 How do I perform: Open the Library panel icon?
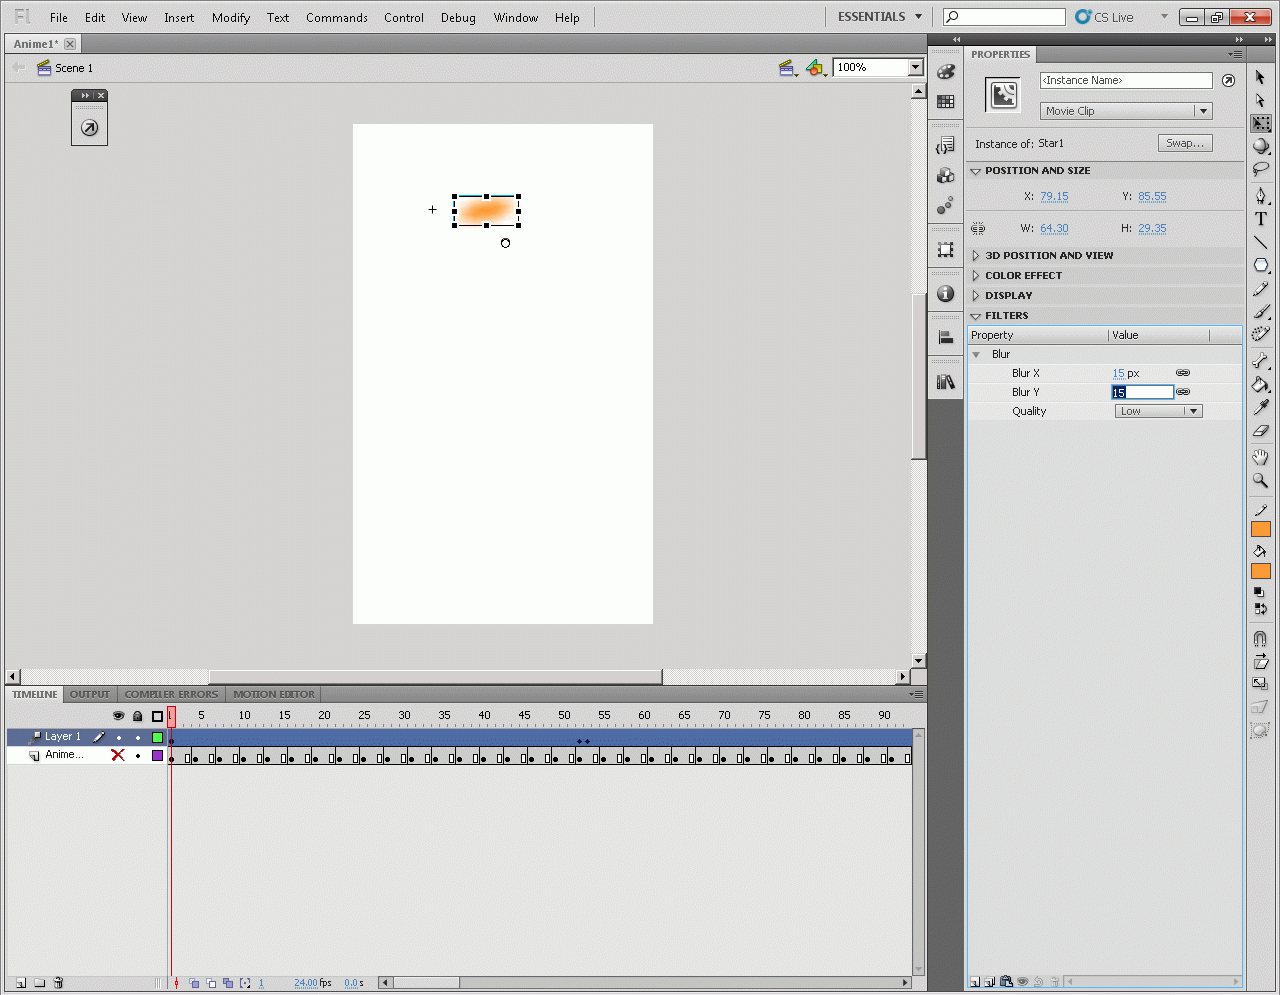click(945, 382)
